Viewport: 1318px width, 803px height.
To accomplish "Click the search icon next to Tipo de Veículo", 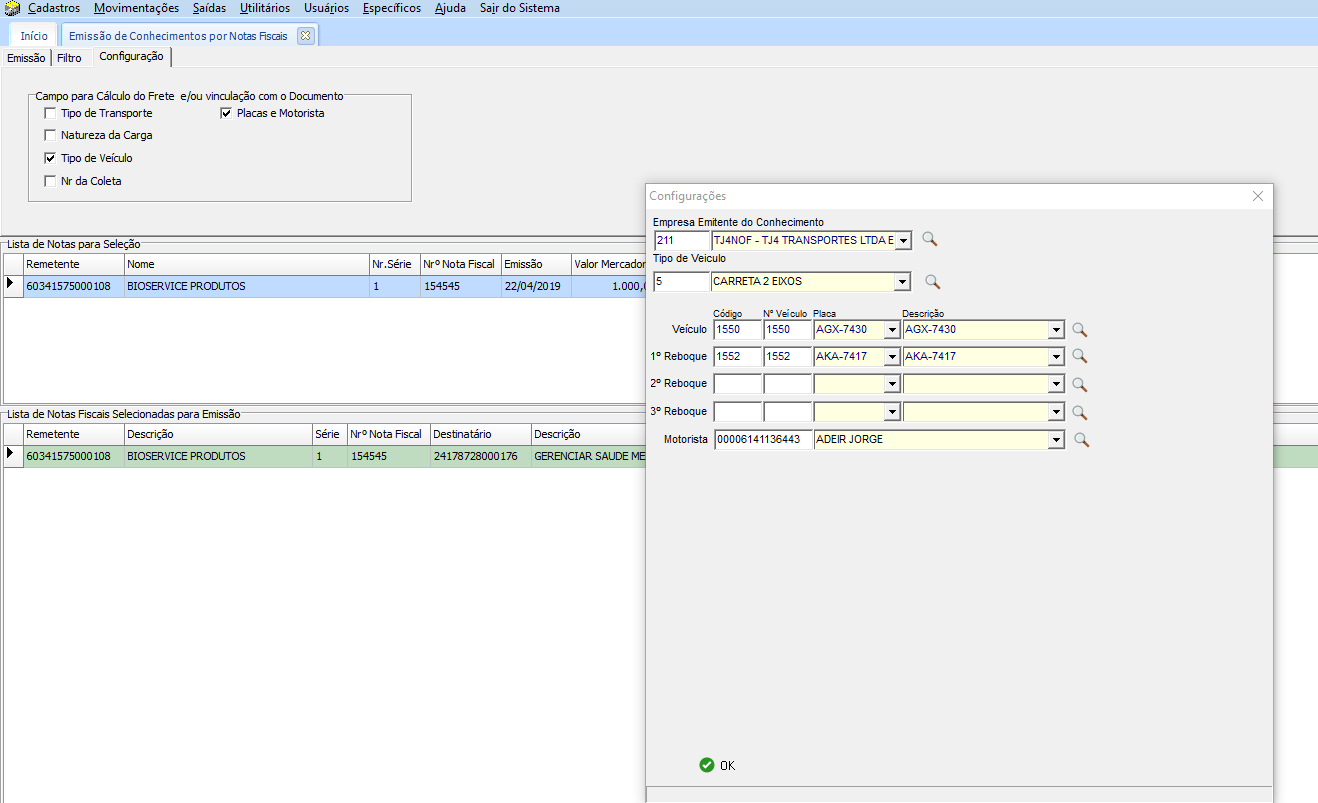I will click(x=932, y=282).
